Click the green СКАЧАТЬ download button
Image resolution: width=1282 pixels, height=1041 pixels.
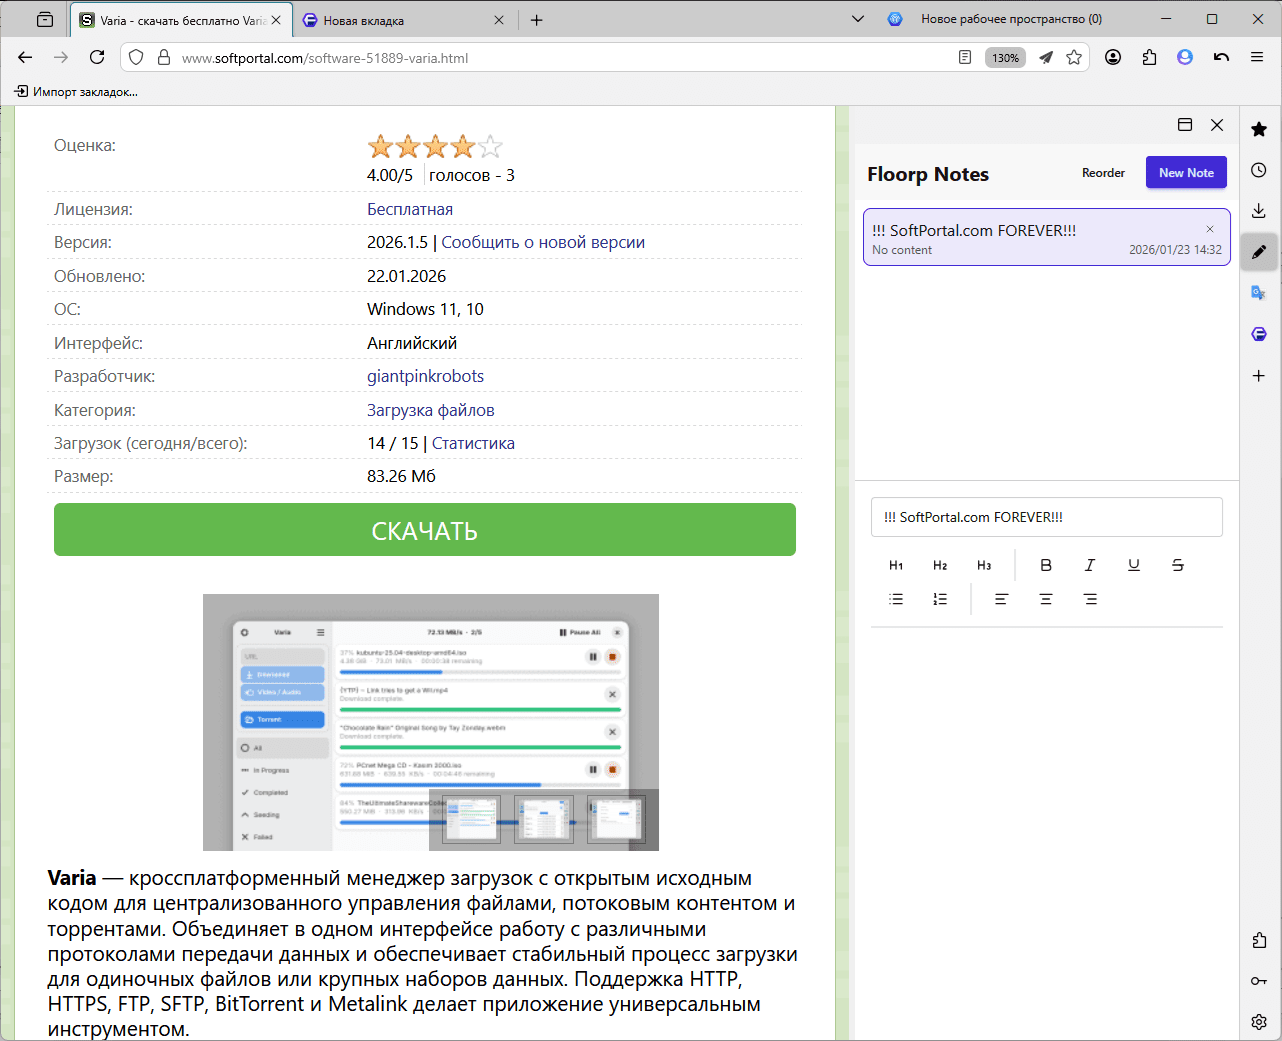pos(425,530)
